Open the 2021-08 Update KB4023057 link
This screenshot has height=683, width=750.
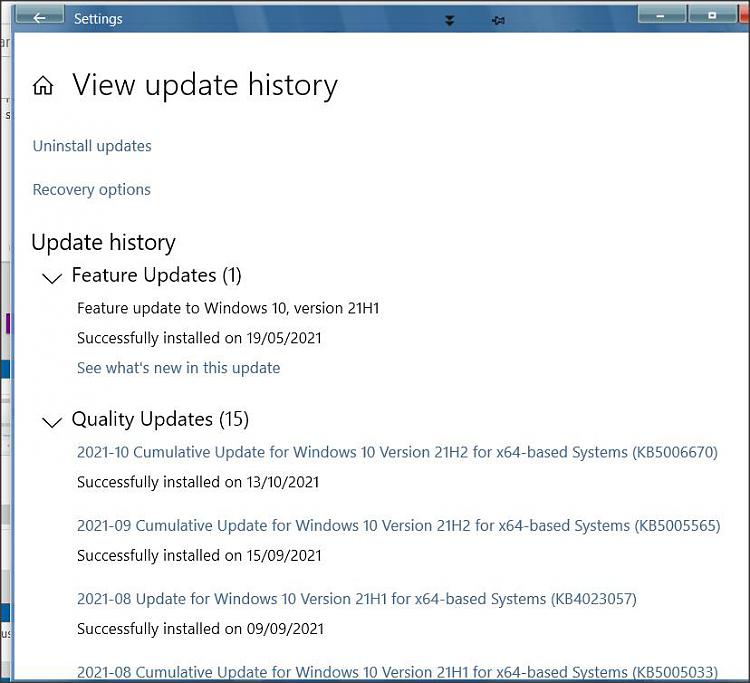357,599
